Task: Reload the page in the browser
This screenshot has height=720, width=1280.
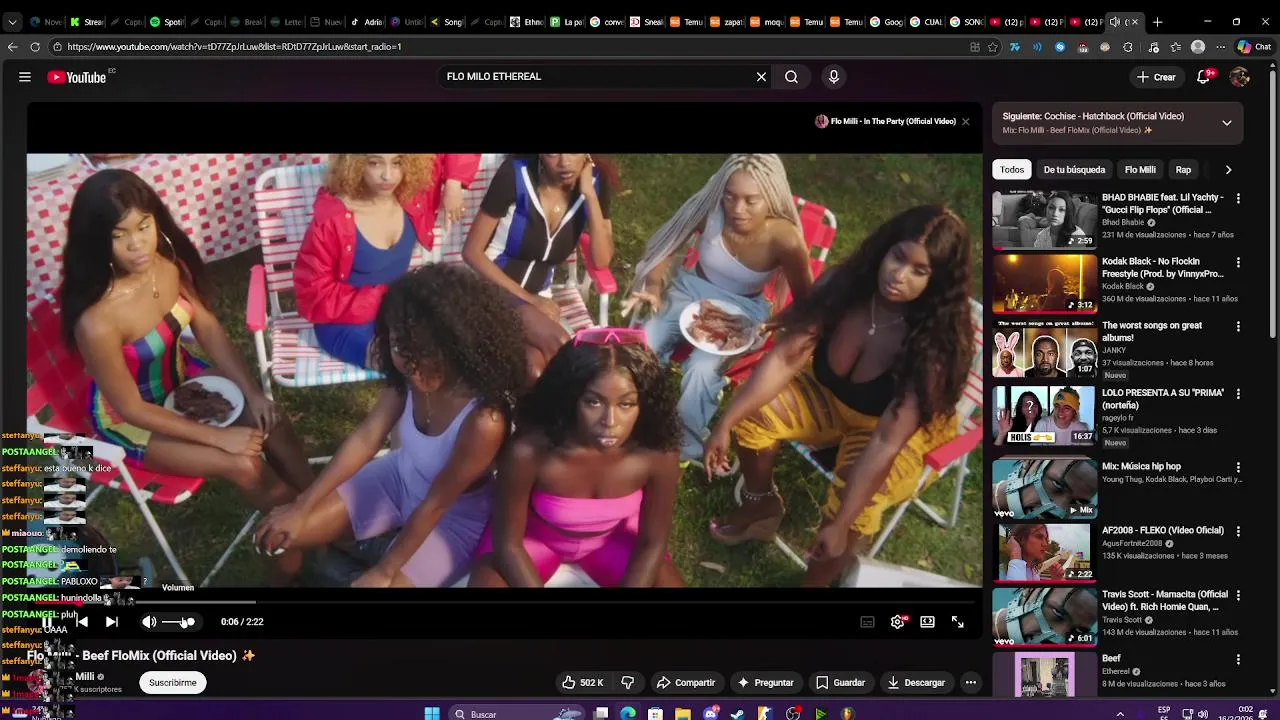Action: 35,47
